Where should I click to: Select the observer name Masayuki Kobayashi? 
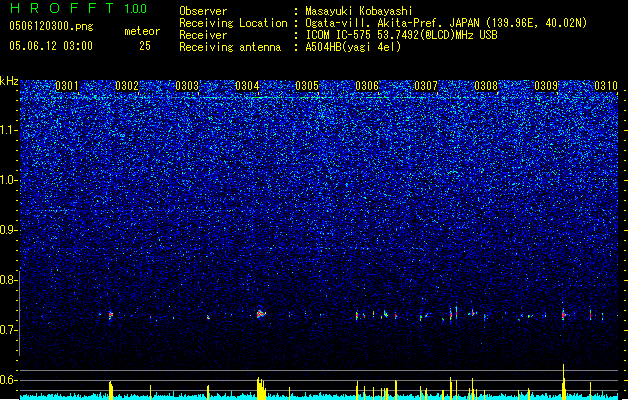click(x=359, y=11)
